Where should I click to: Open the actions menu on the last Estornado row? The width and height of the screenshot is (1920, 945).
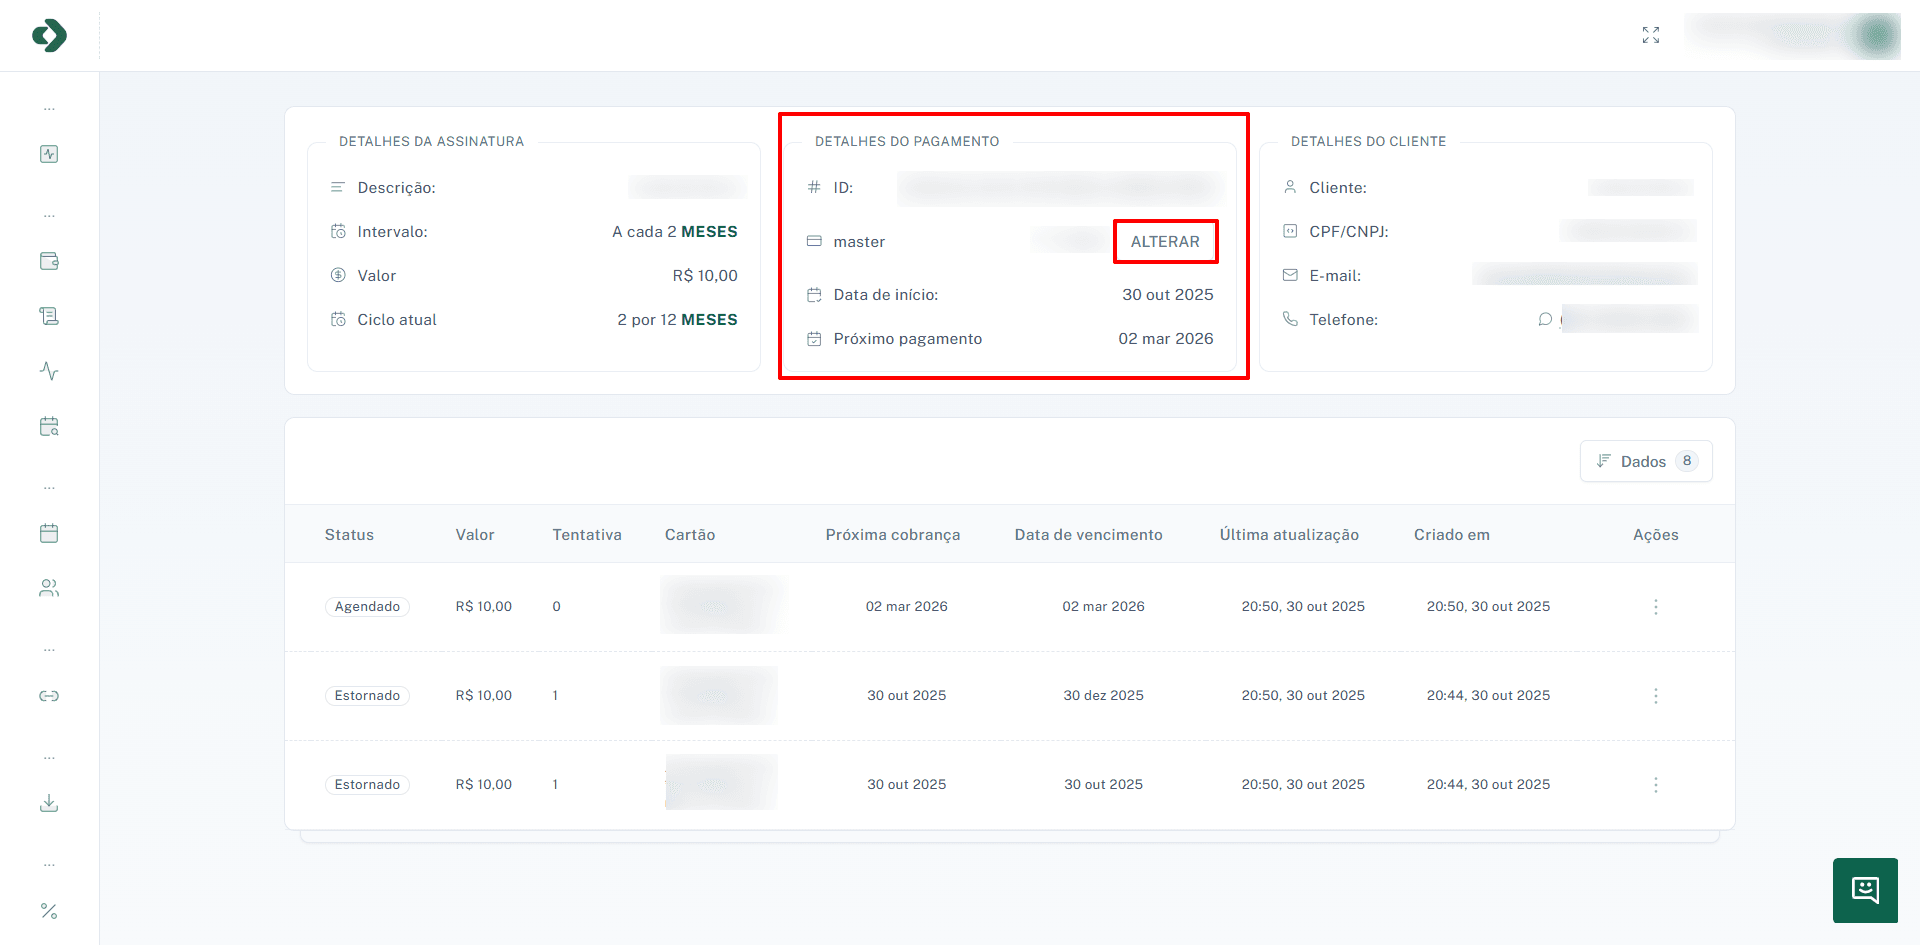coord(1656,784)
